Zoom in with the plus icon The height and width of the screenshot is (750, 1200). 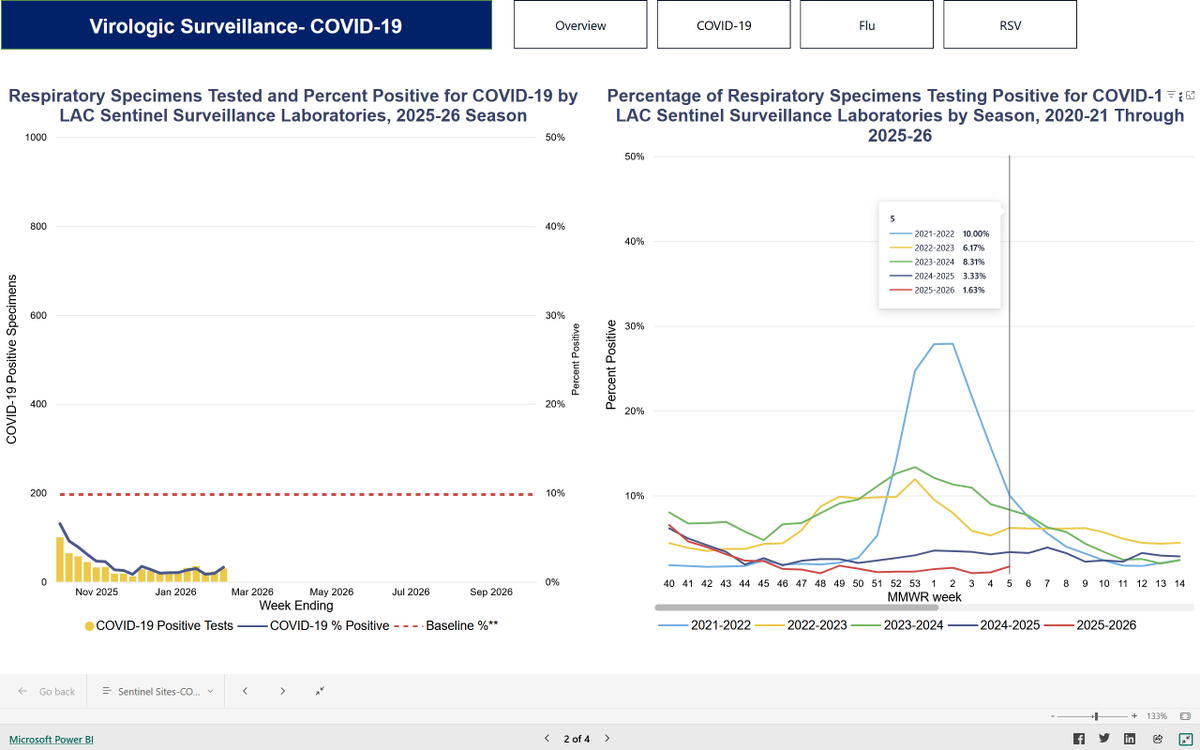click(x=1134, y=716)
